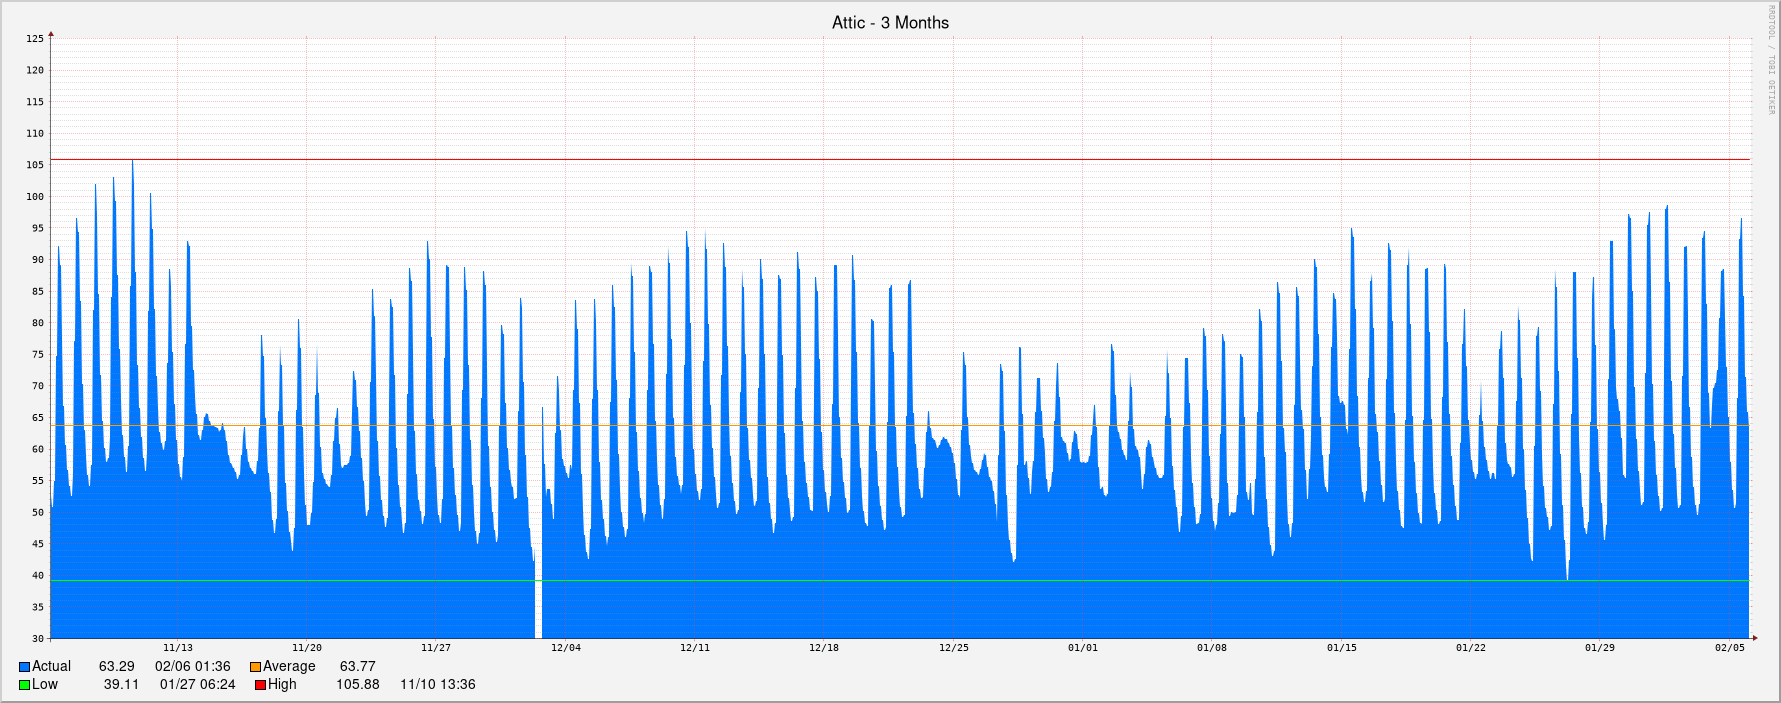The height and width of the screenshot is (703, 1781).
Task: Click the red High legend swatch
Action: click(x=260, y=685)
